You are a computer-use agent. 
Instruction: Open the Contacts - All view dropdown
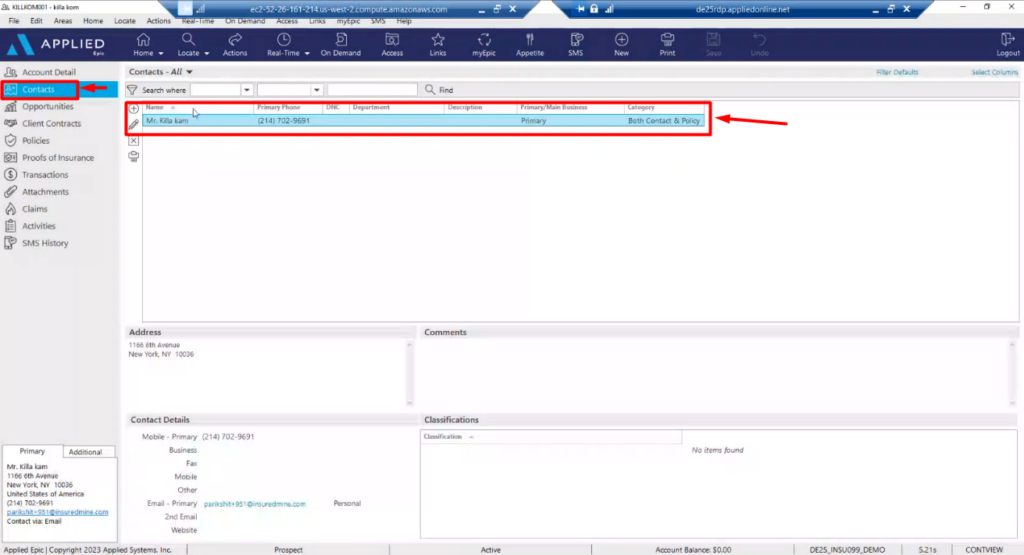pos(189,72)
